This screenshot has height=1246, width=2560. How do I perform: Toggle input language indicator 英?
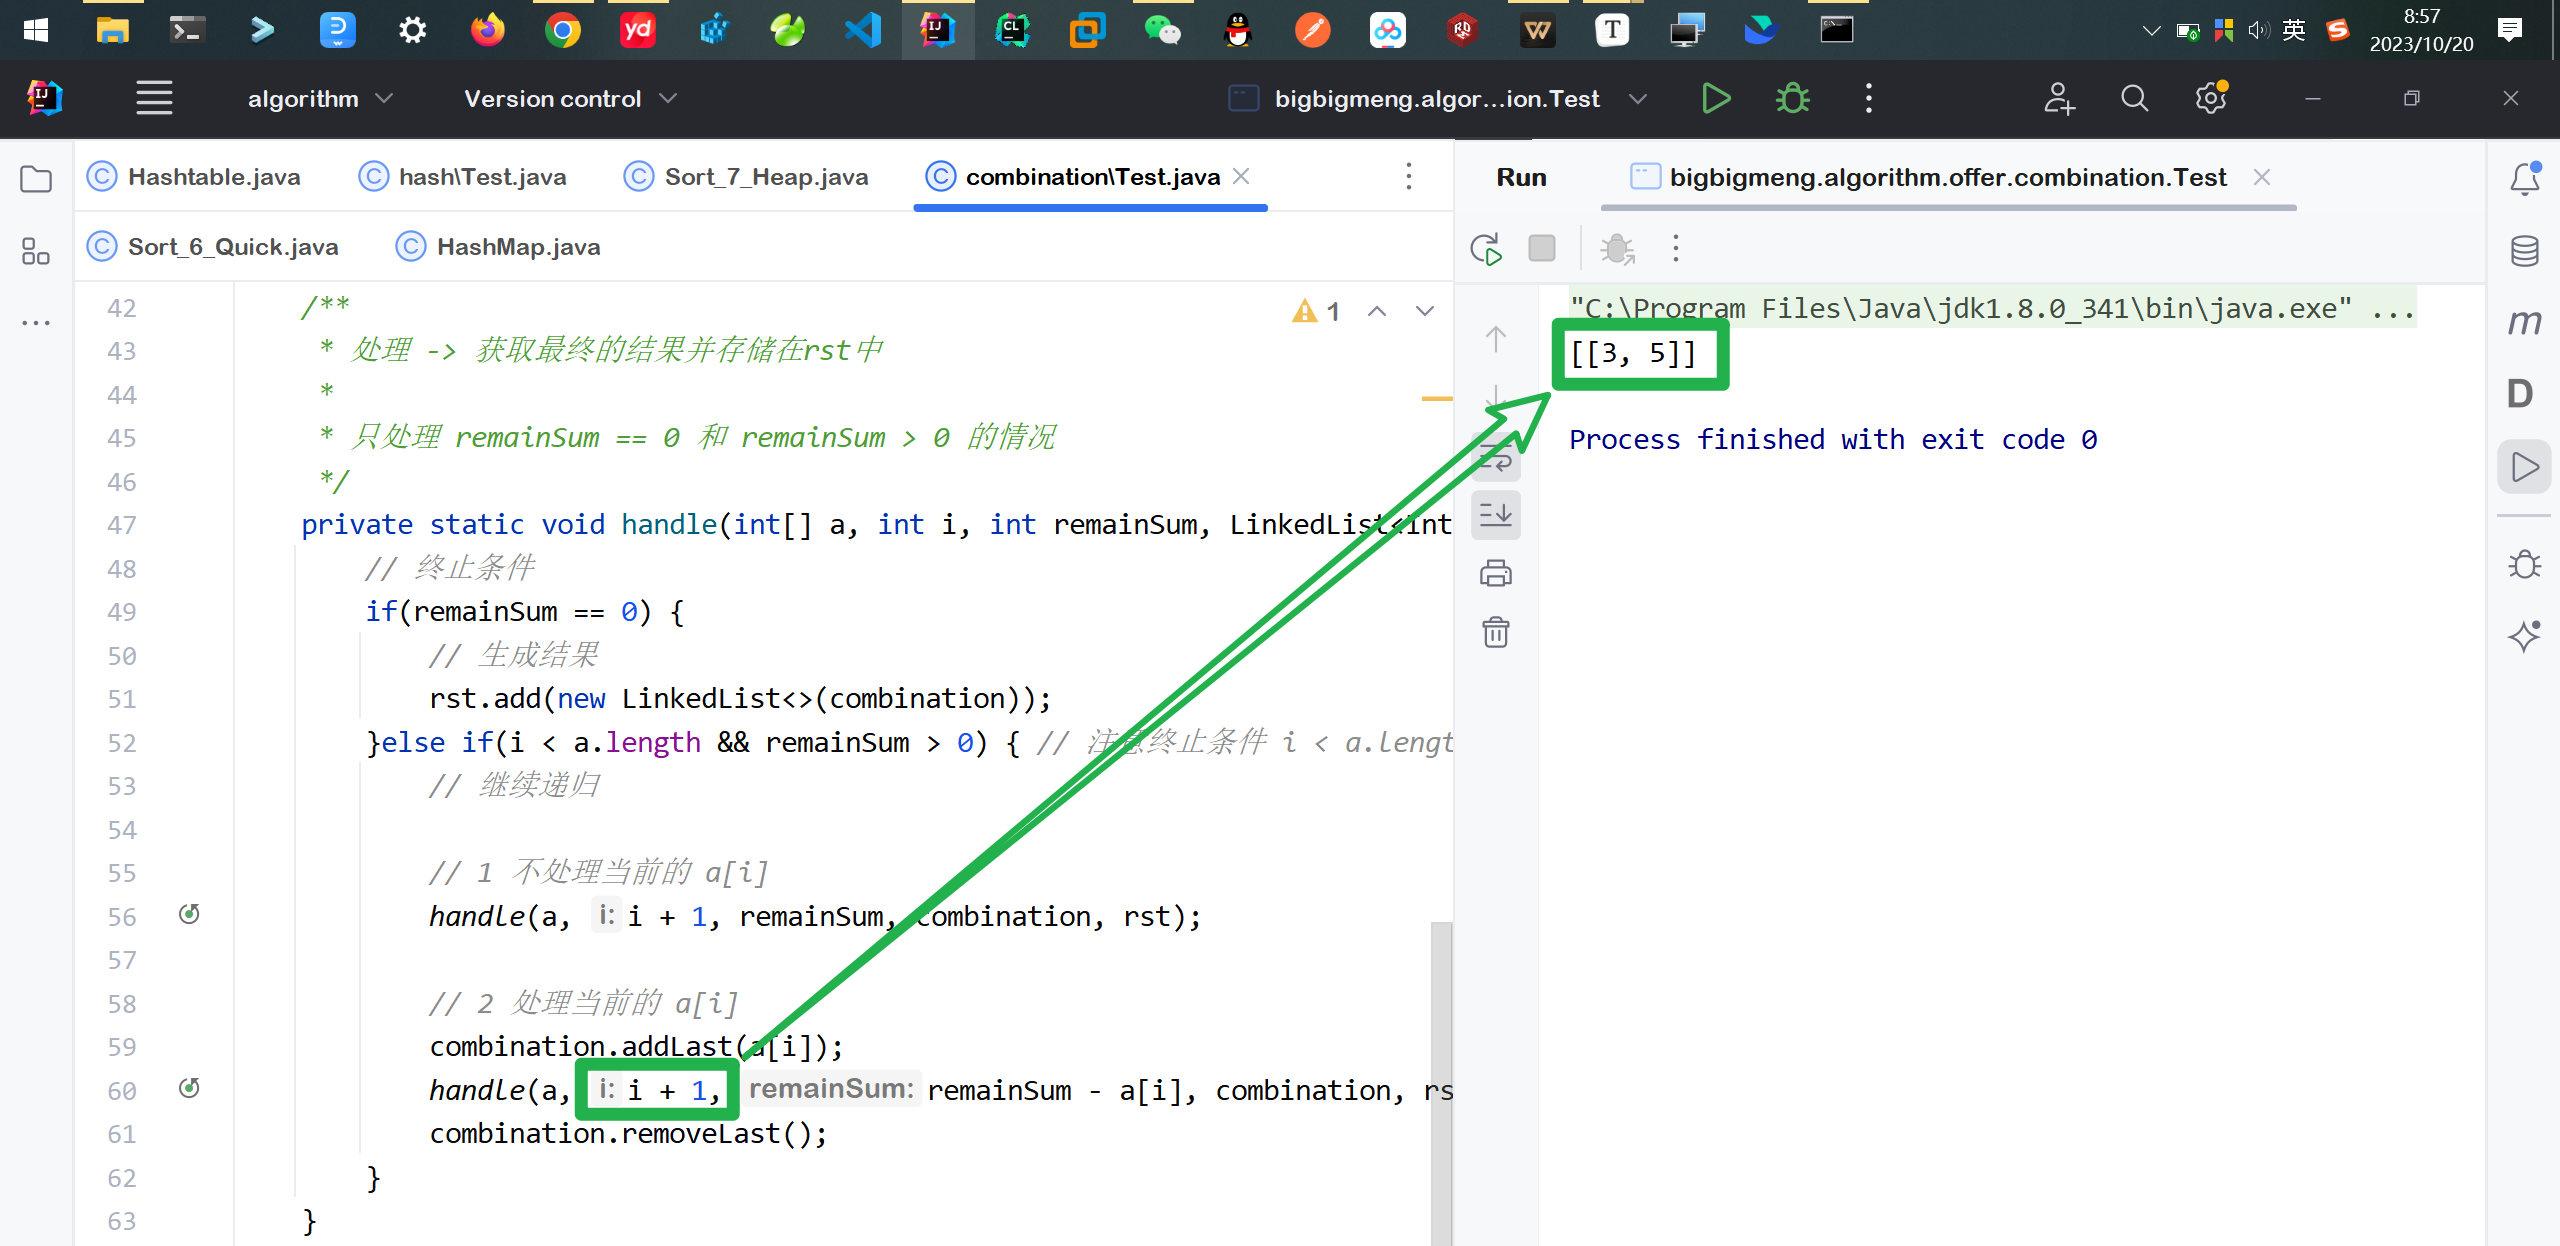coord(2294,30)
